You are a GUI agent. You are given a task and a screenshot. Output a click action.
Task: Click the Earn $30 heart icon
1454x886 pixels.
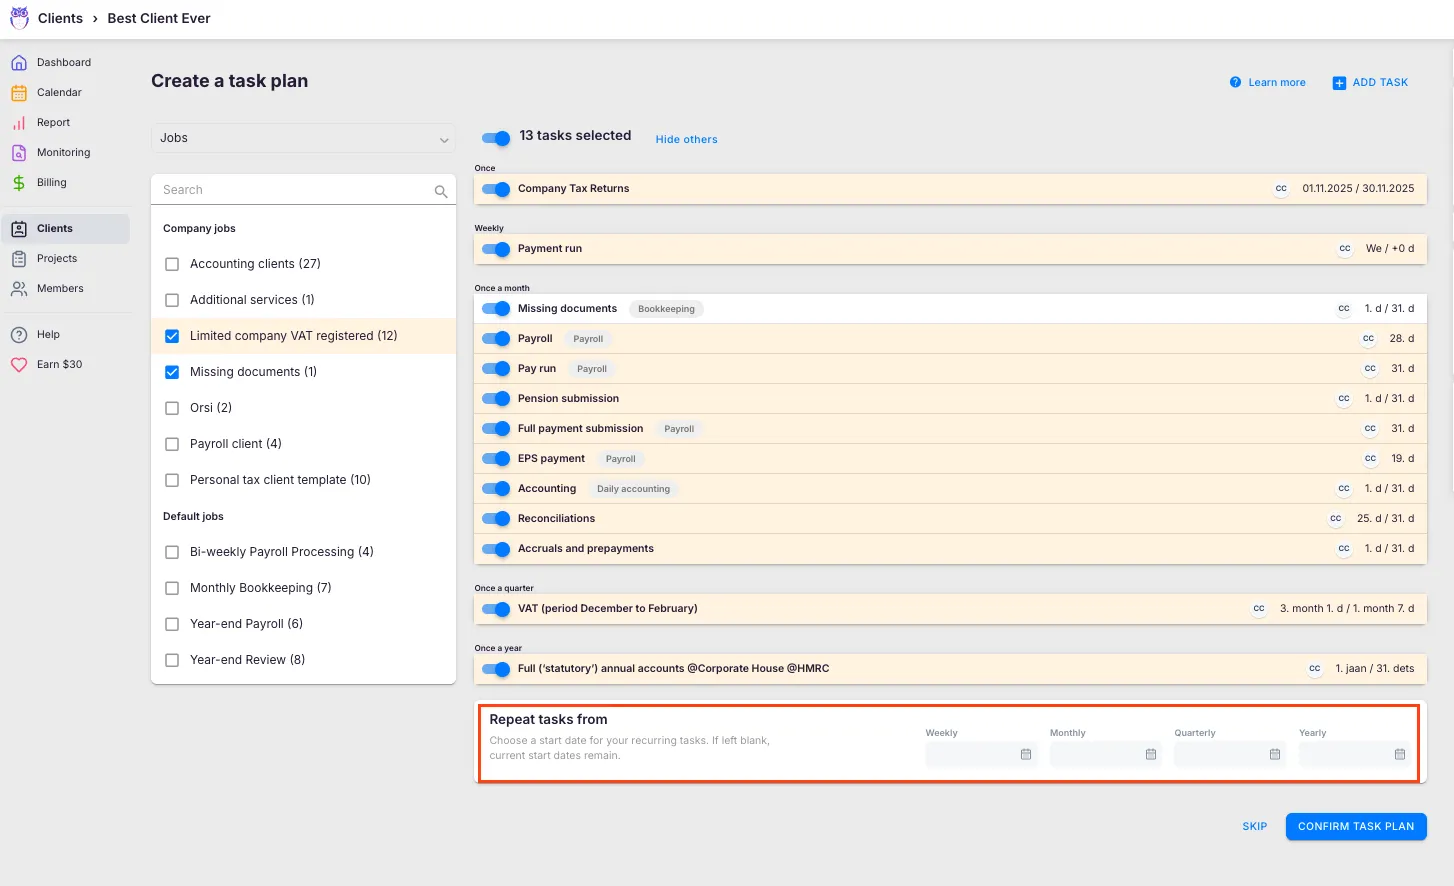(x=19, y=365)
